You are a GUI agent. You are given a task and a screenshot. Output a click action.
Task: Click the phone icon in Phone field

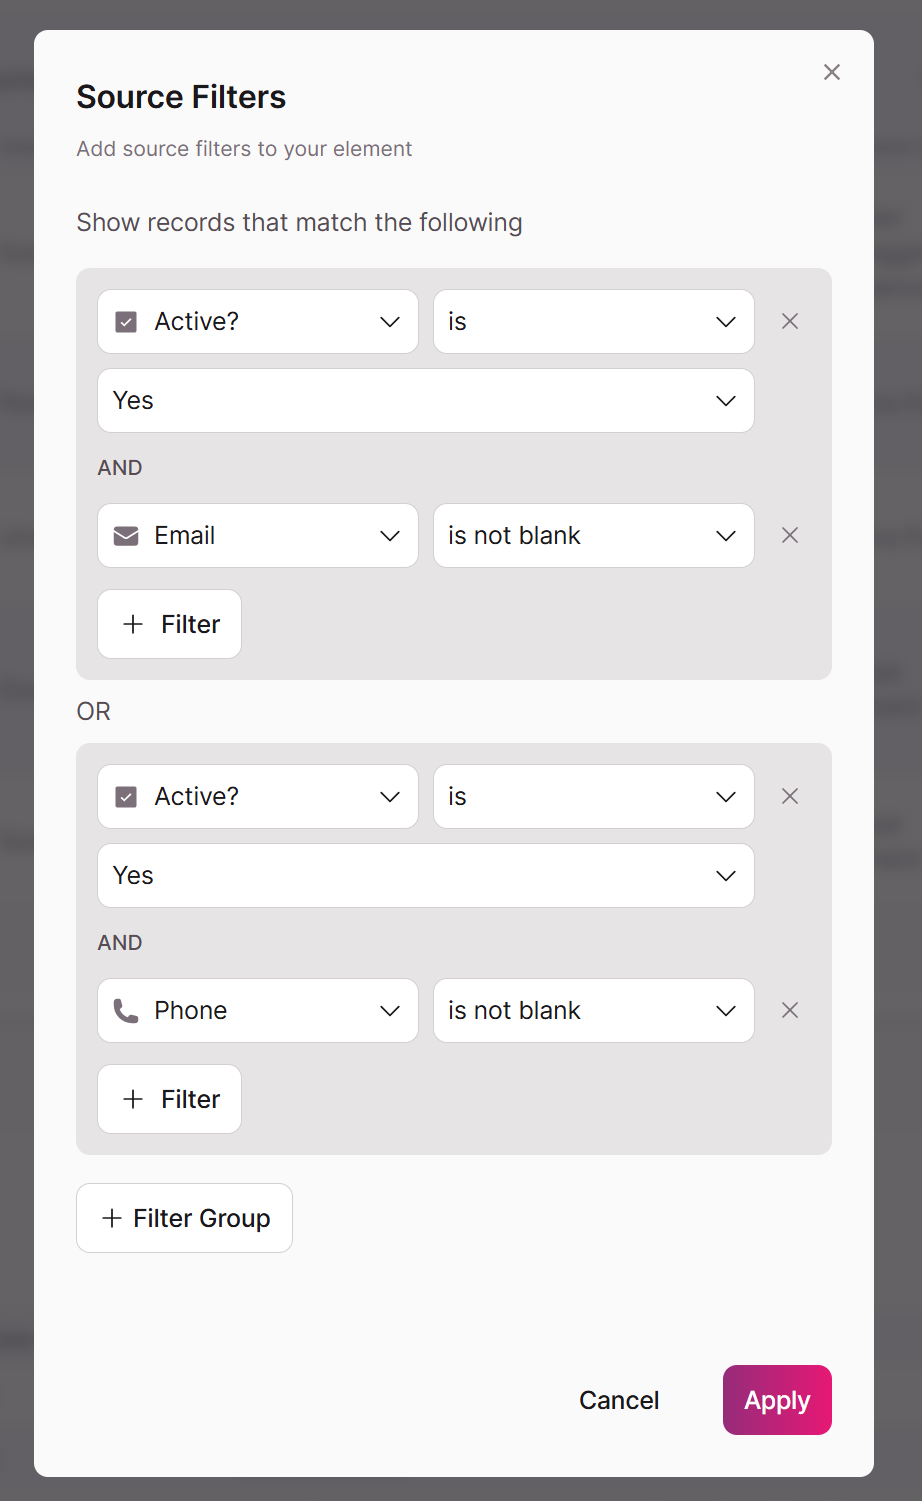(126, 1011)
